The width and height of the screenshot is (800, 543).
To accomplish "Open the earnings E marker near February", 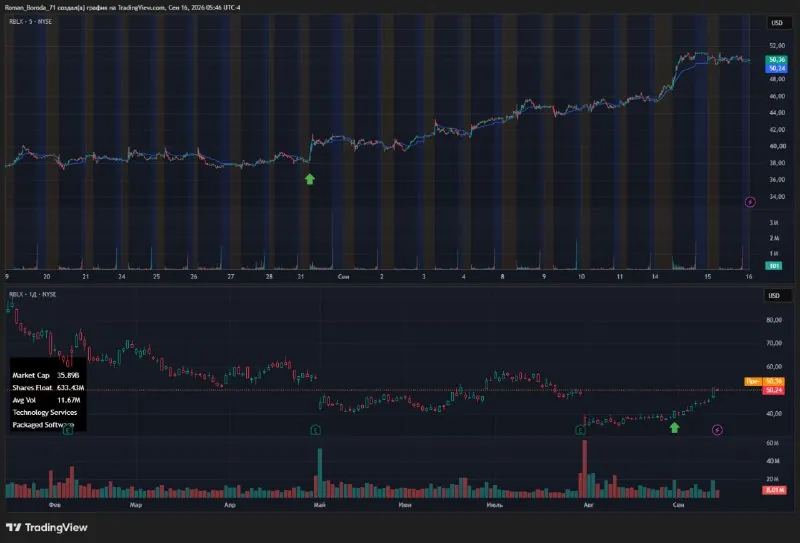I will 67,431.
